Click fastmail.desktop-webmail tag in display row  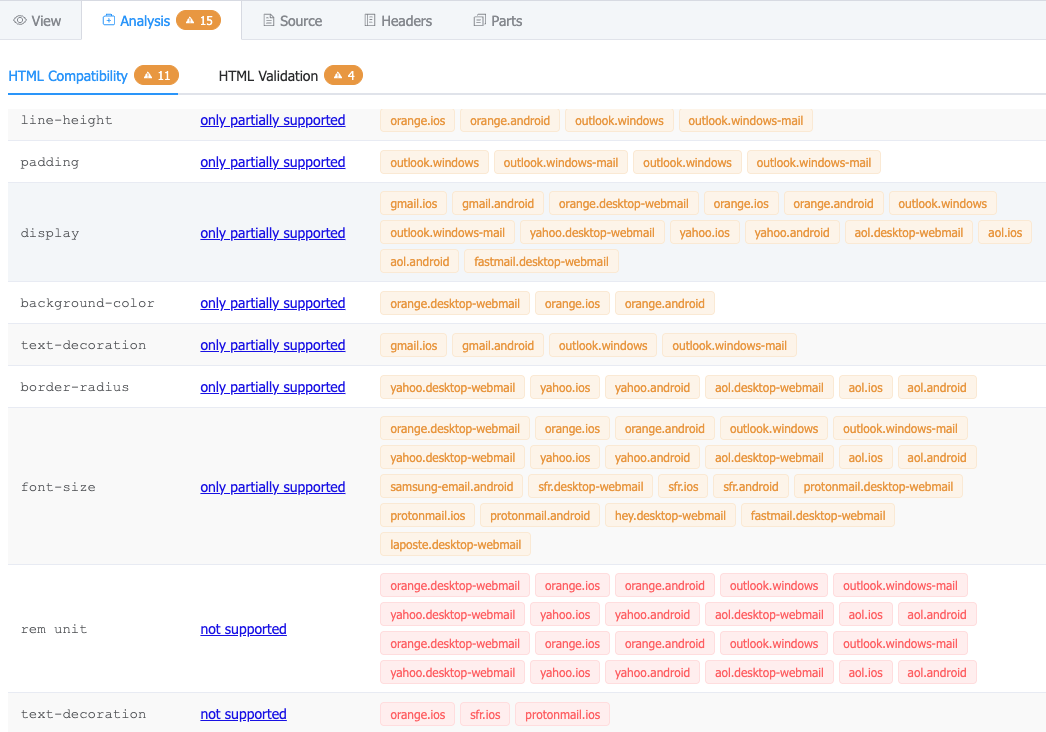[x=541, y=262]
